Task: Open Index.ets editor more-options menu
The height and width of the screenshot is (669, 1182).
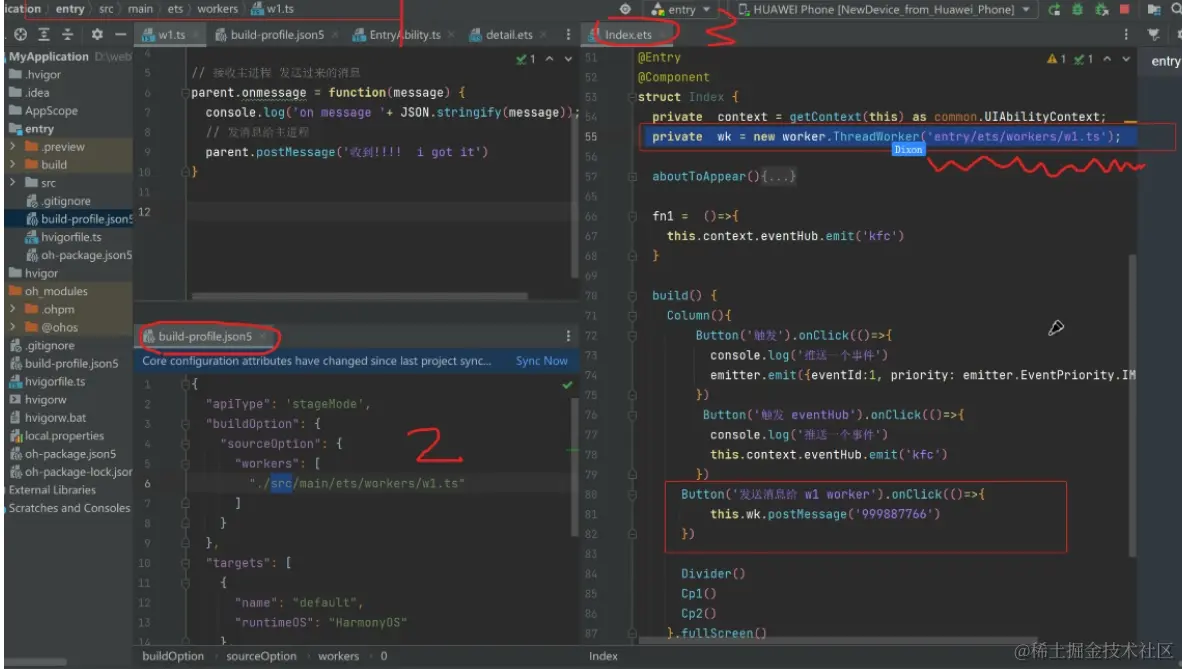Action: point(1125,35)
